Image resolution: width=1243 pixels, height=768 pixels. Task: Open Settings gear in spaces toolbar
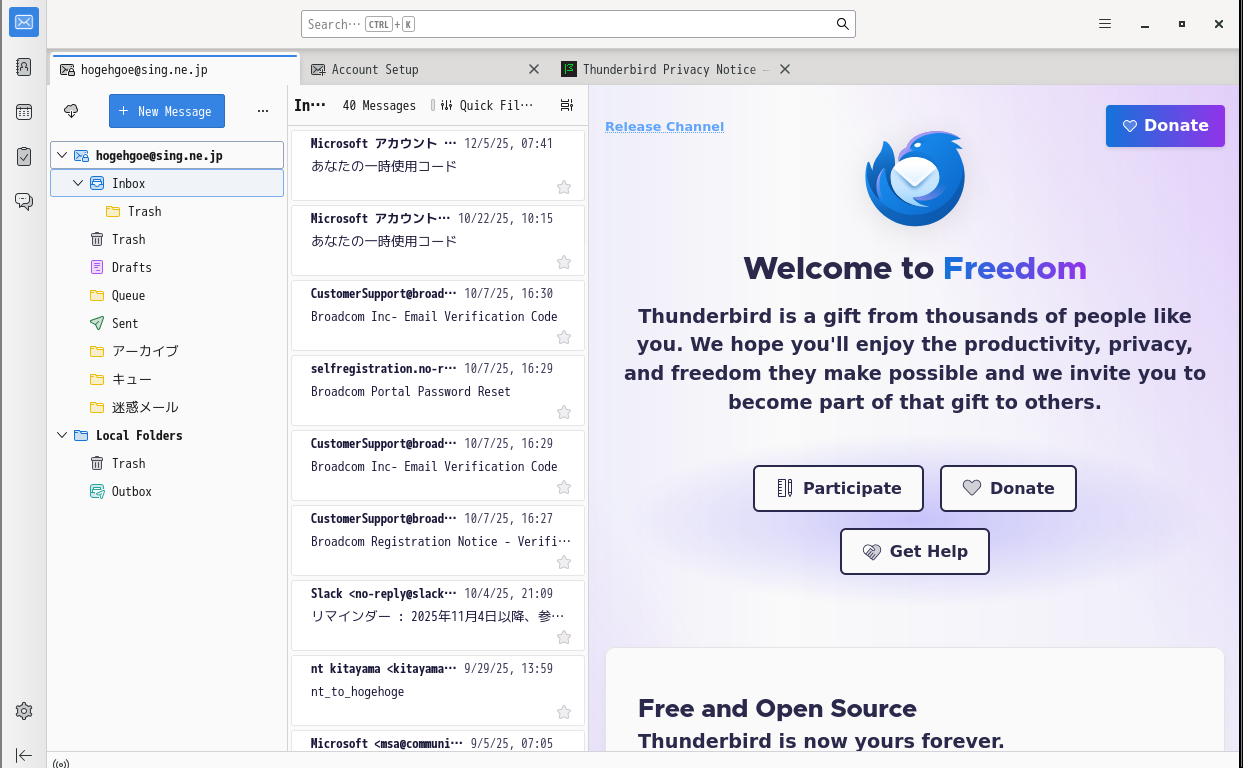pyautogui.click(x=24, y=711)
